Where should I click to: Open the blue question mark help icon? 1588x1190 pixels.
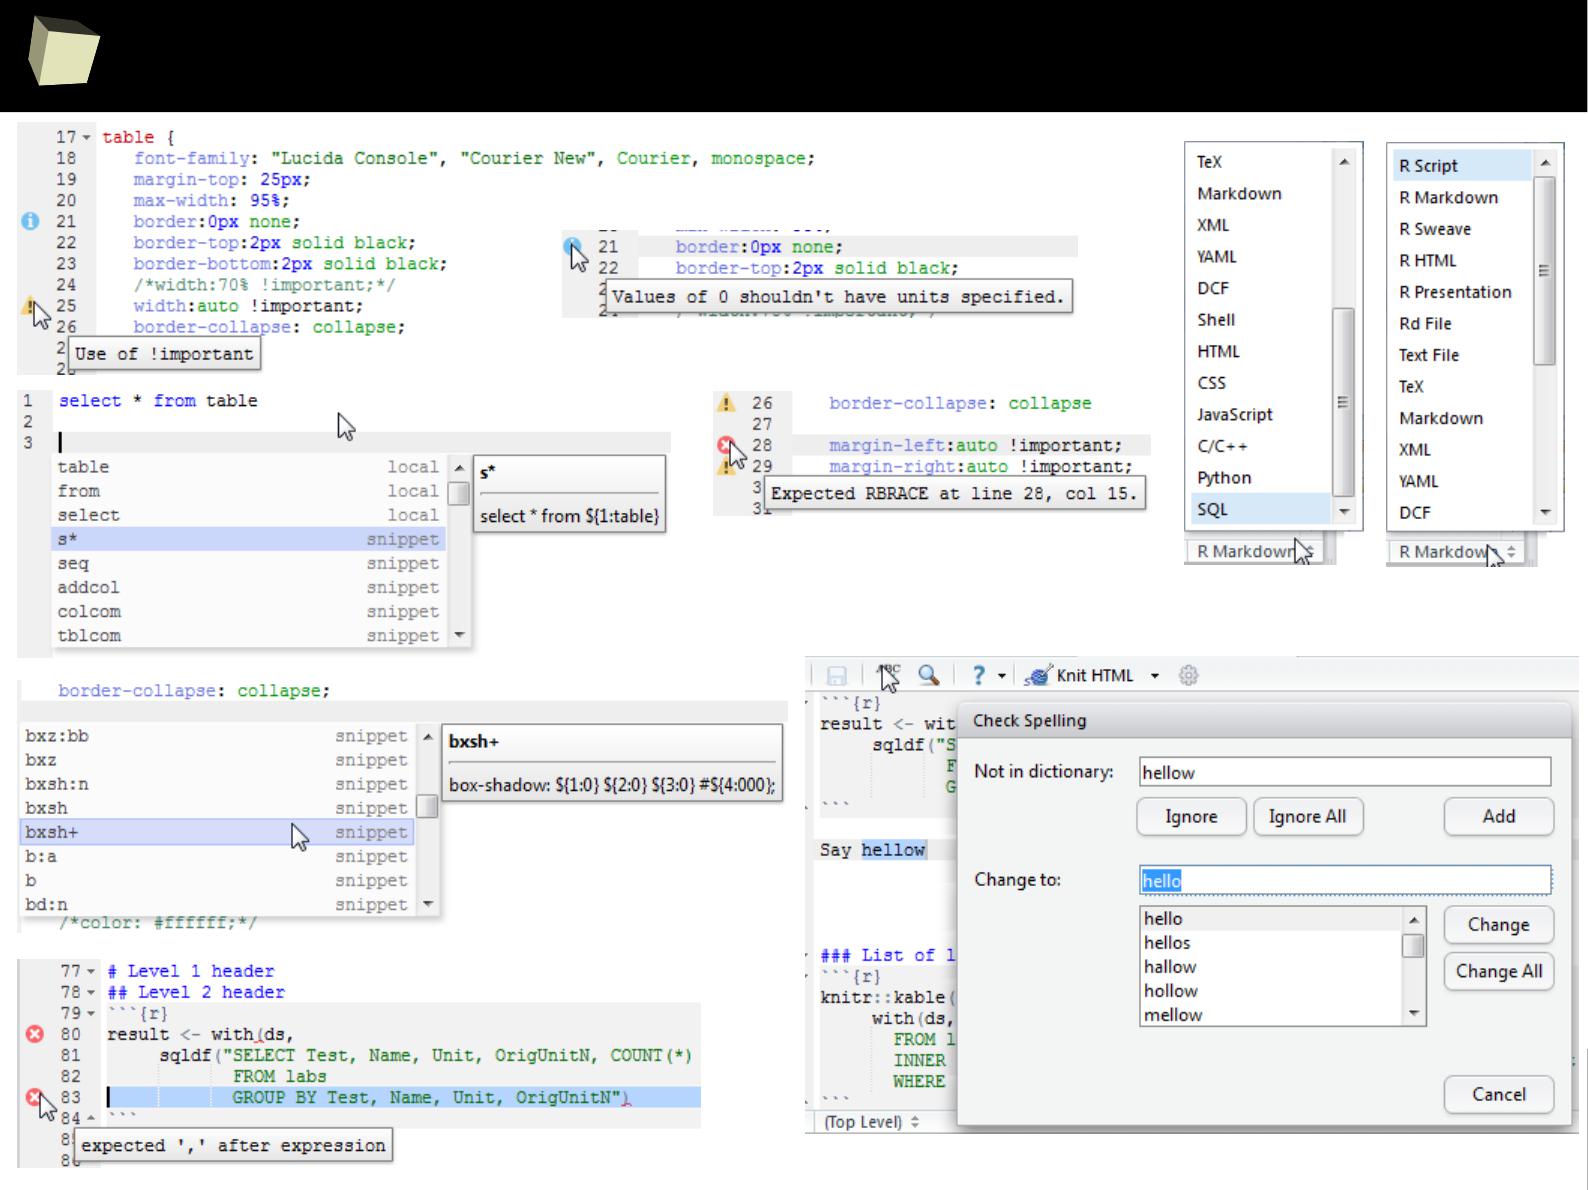pos(979,675)
